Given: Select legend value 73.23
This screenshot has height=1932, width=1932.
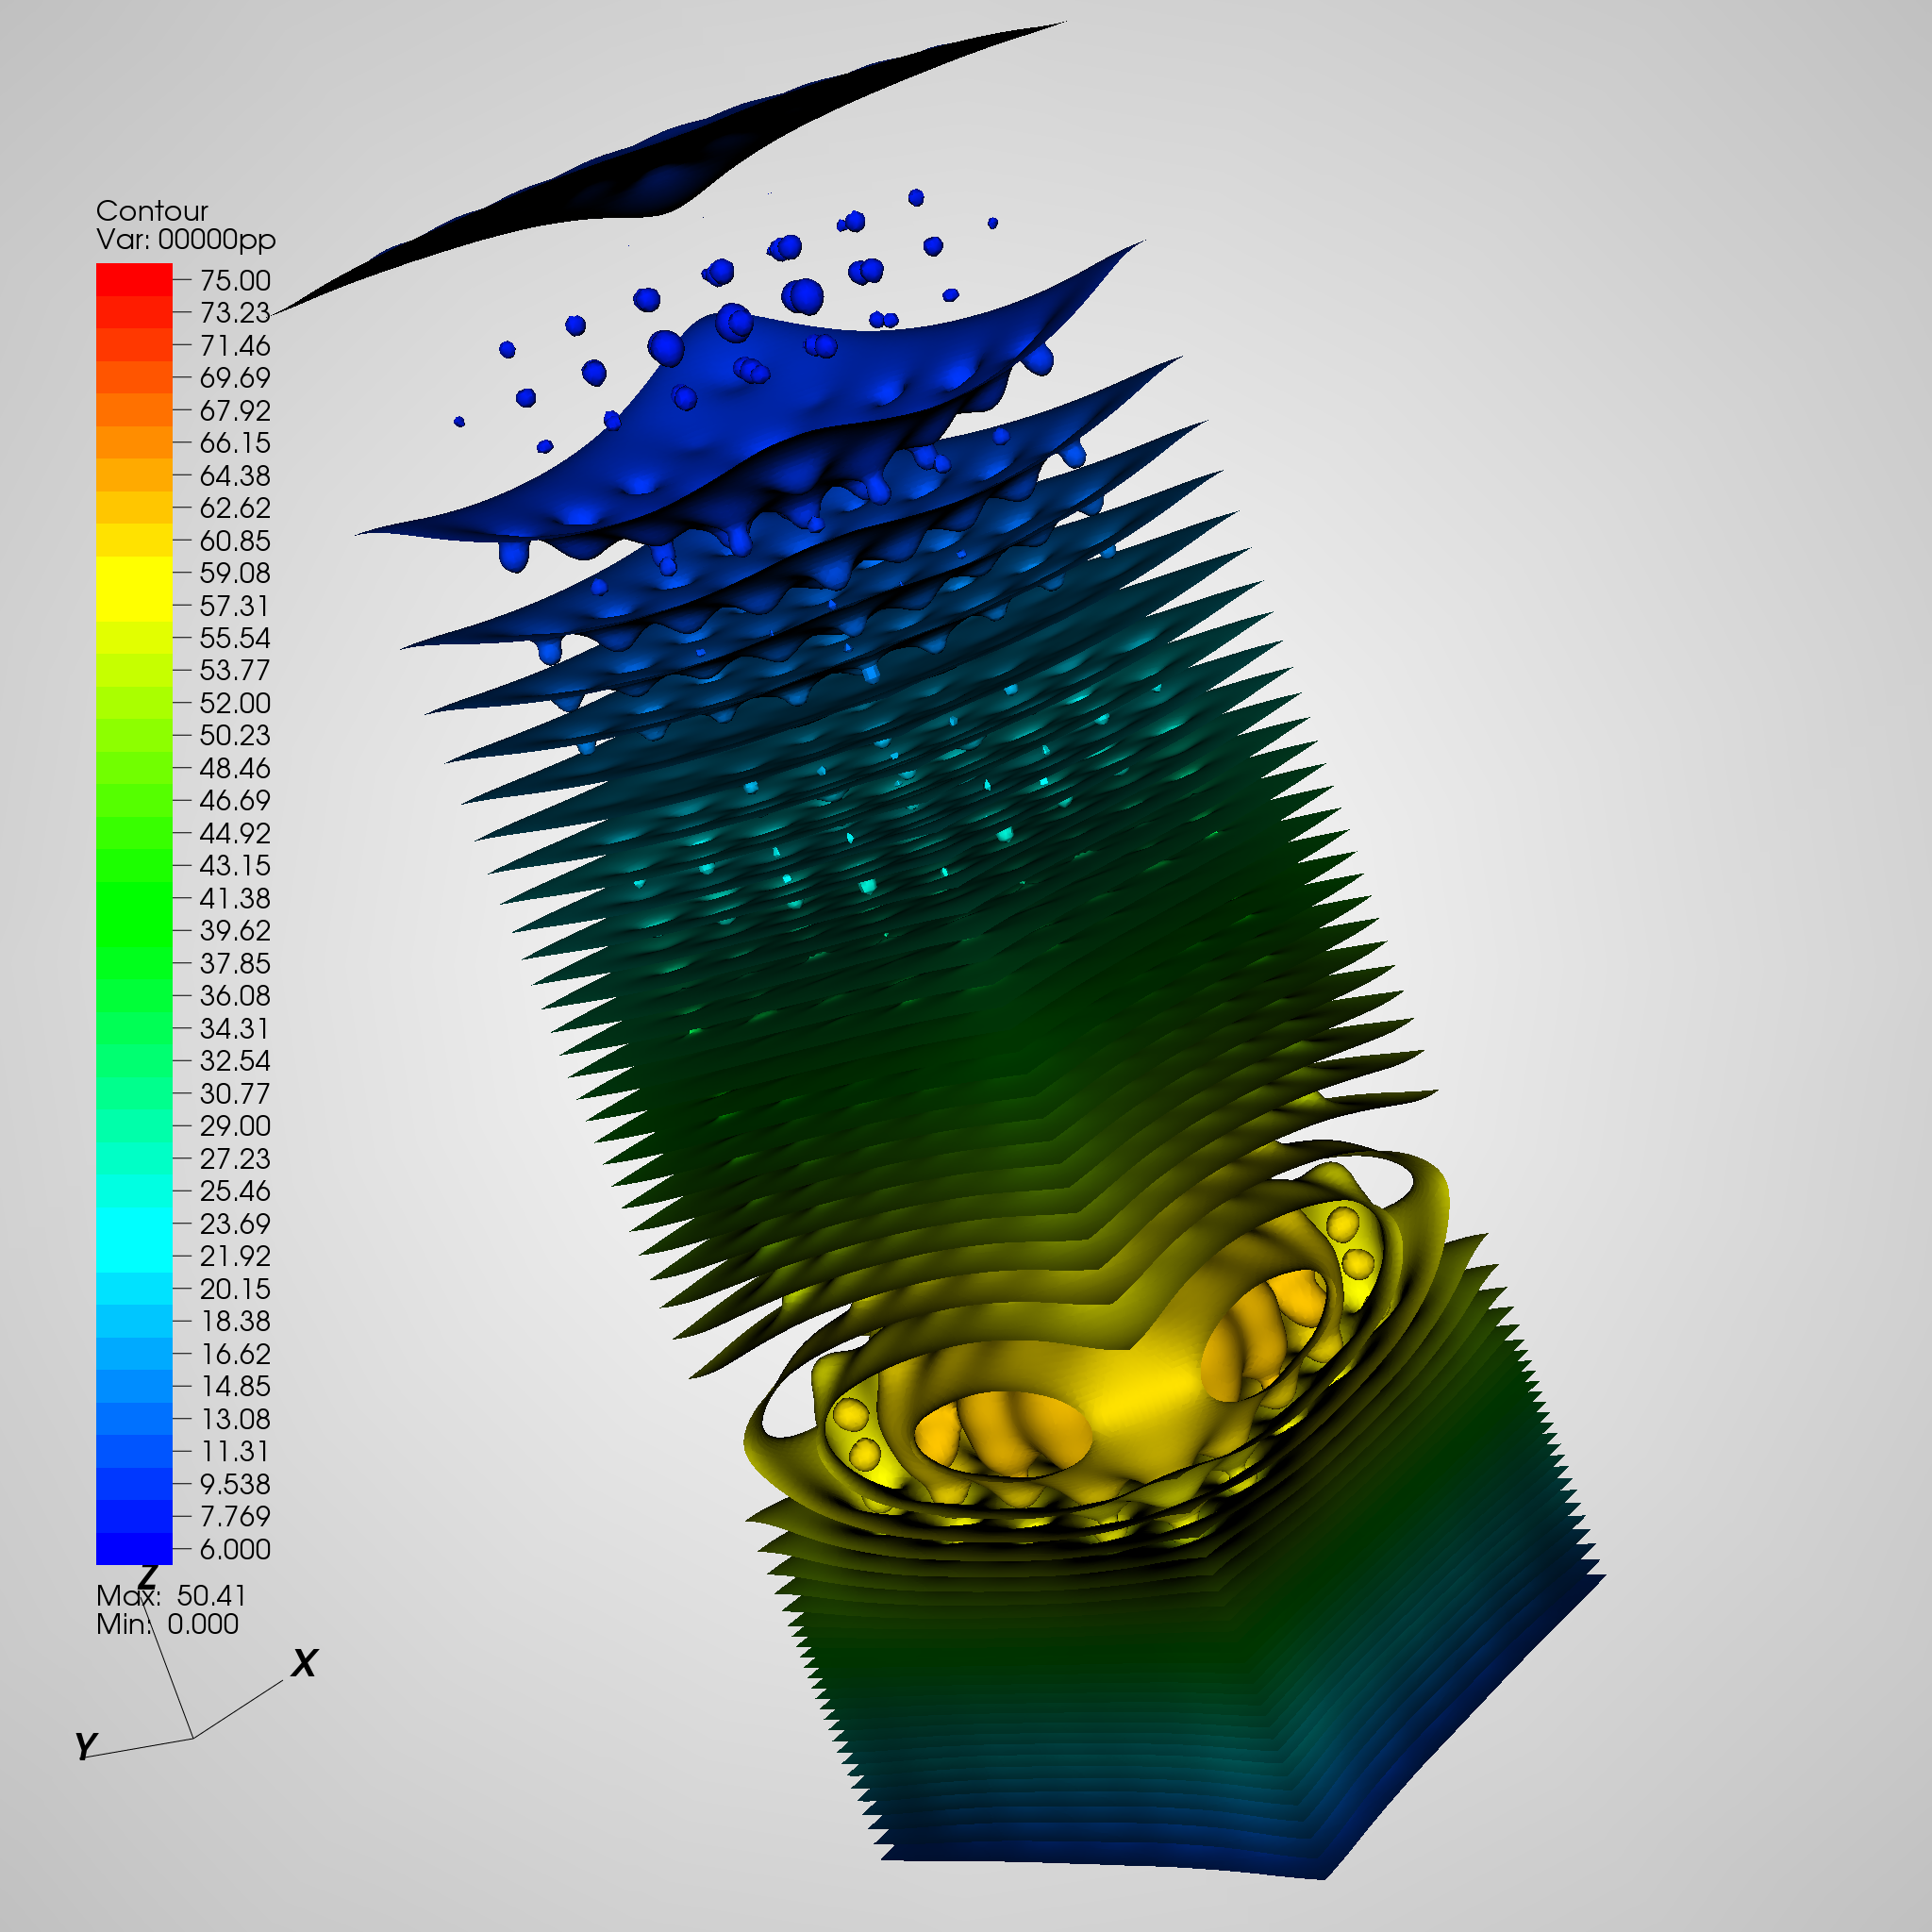Looking at the screenshot, I should (235, 313).
